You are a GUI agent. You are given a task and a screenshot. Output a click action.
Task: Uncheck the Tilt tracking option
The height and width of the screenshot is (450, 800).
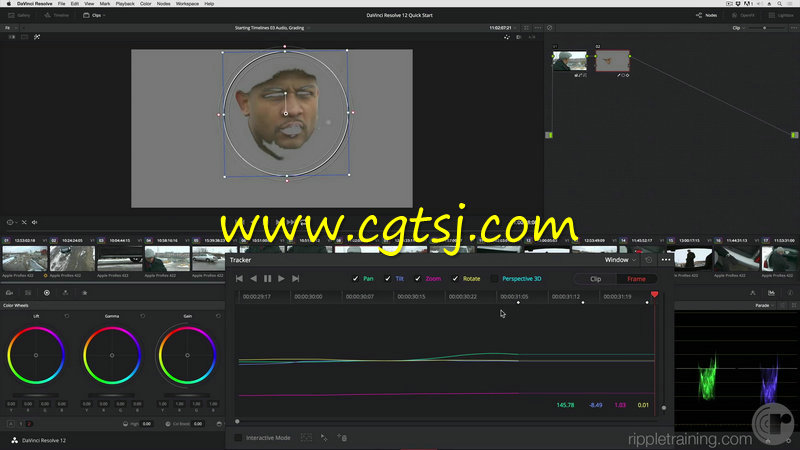pyautogui.click(x=388, y=279)
